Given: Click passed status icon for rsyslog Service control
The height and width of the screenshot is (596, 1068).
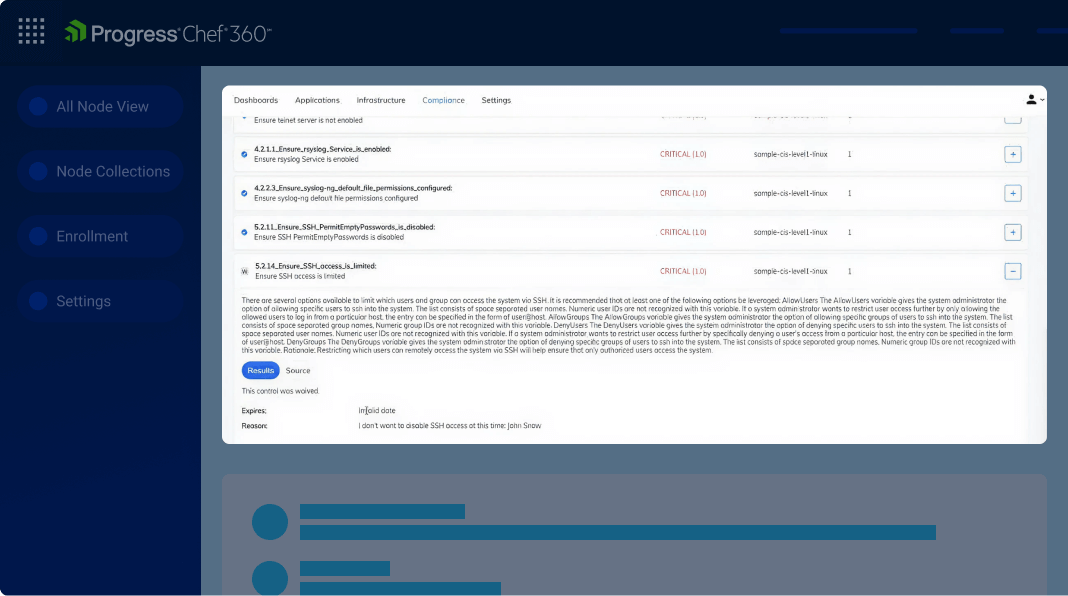Looking at the screenshot, I should point(244,155).
